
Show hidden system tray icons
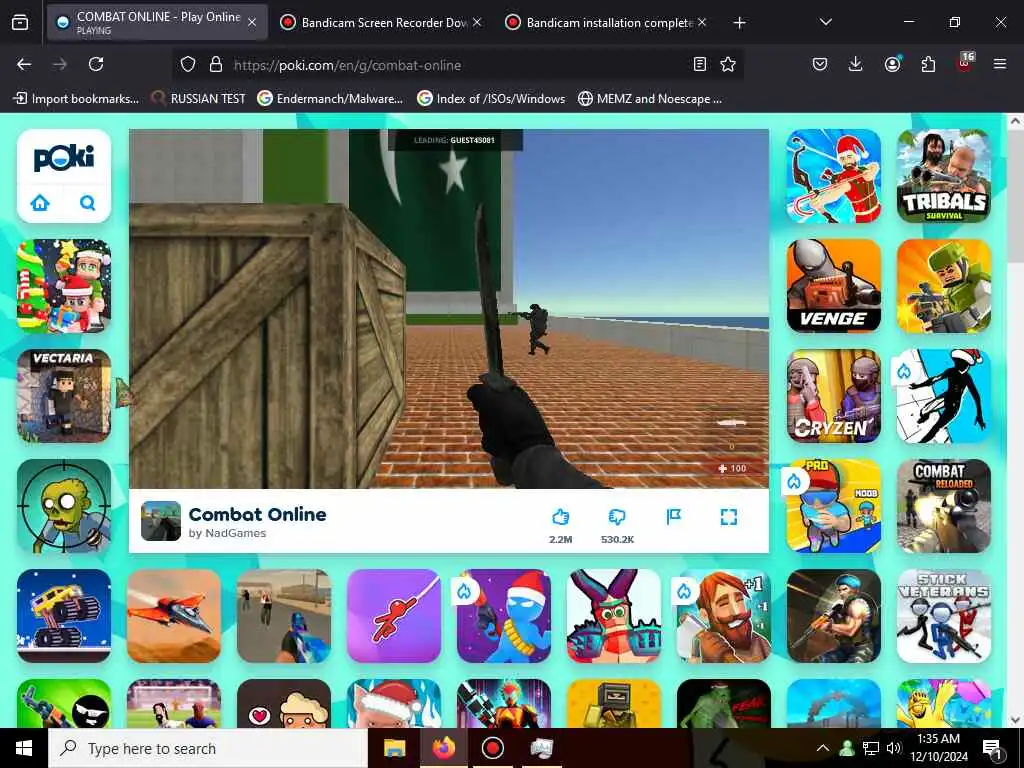coord(822,748)
